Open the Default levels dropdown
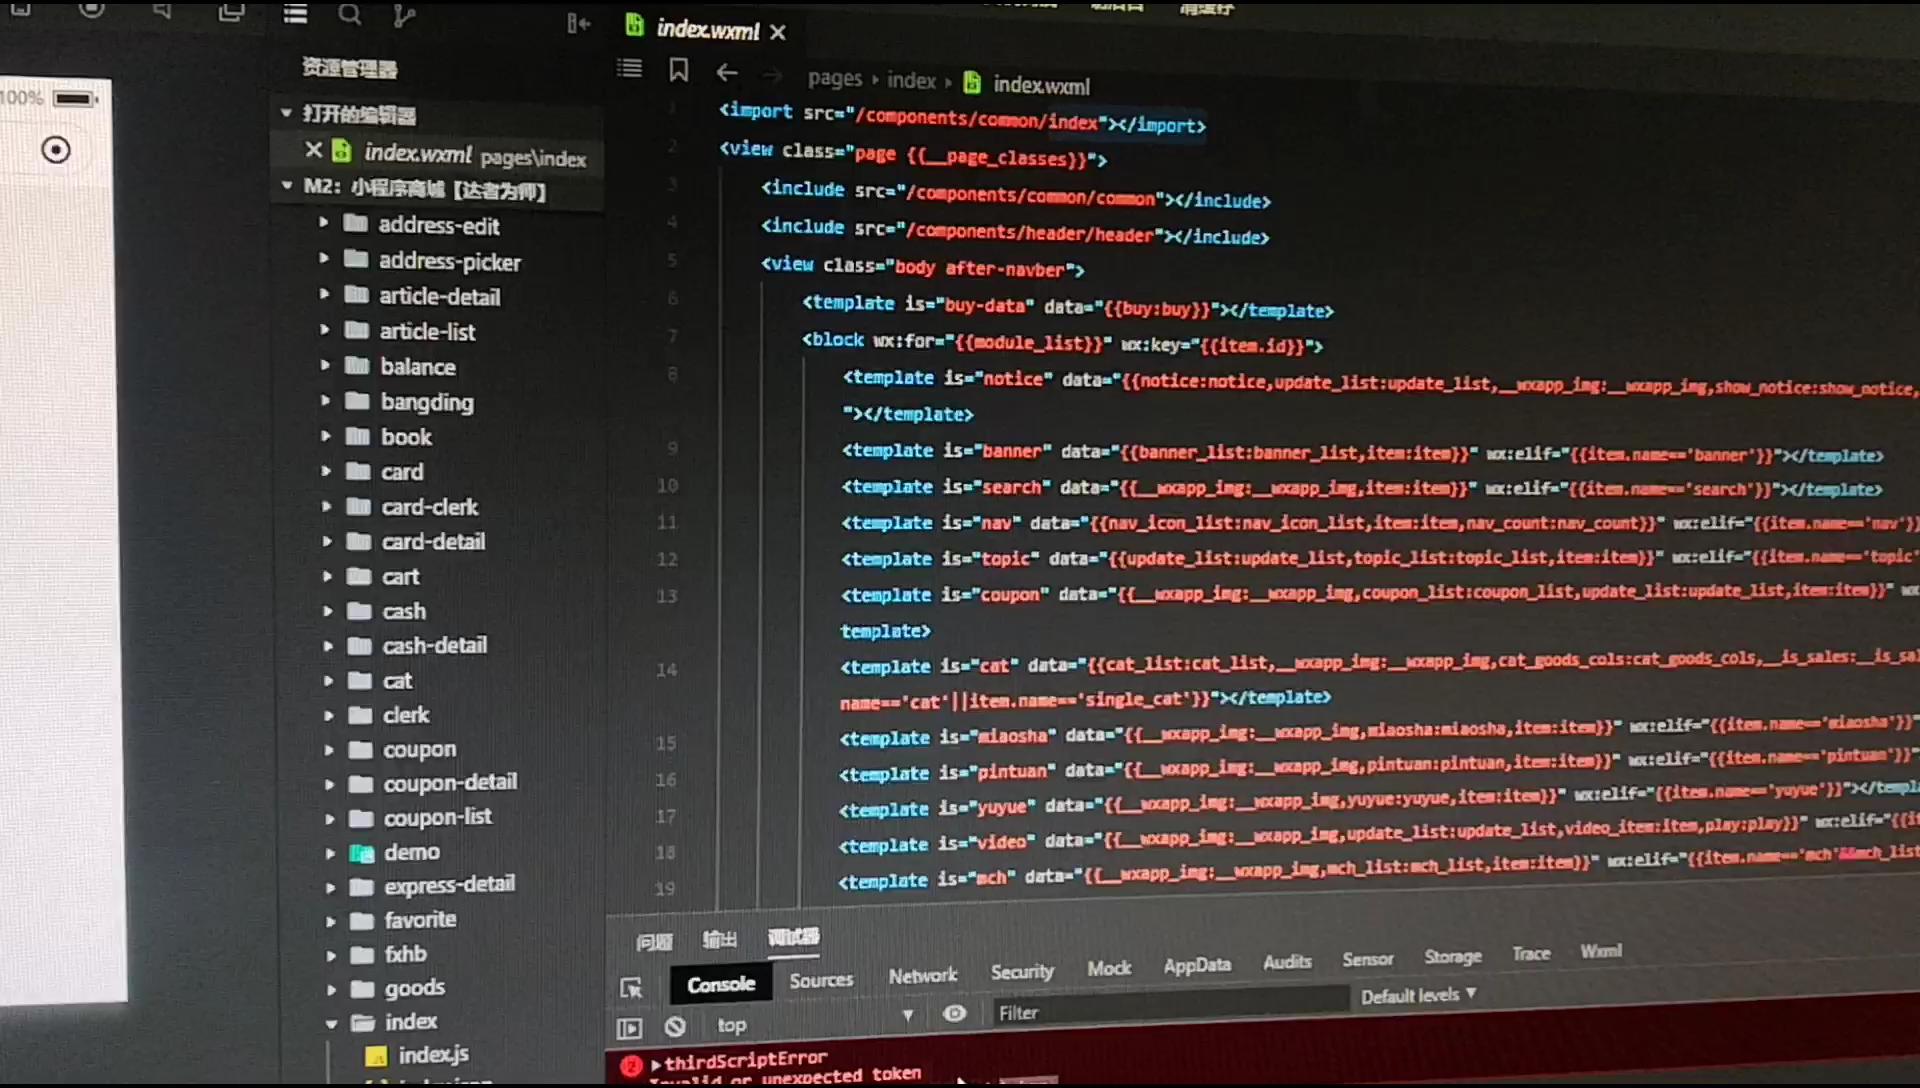This screenshot has width=1920, height=1088. click(1417, 995)
